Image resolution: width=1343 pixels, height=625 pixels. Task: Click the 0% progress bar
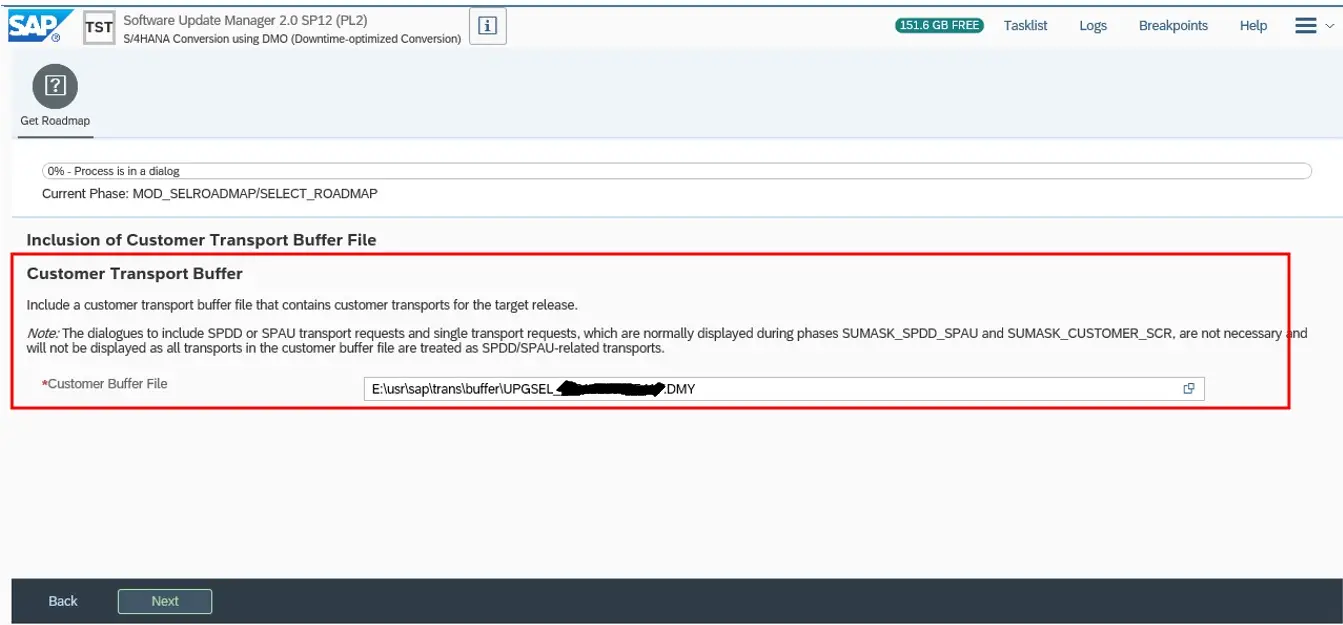click(677, 171)
